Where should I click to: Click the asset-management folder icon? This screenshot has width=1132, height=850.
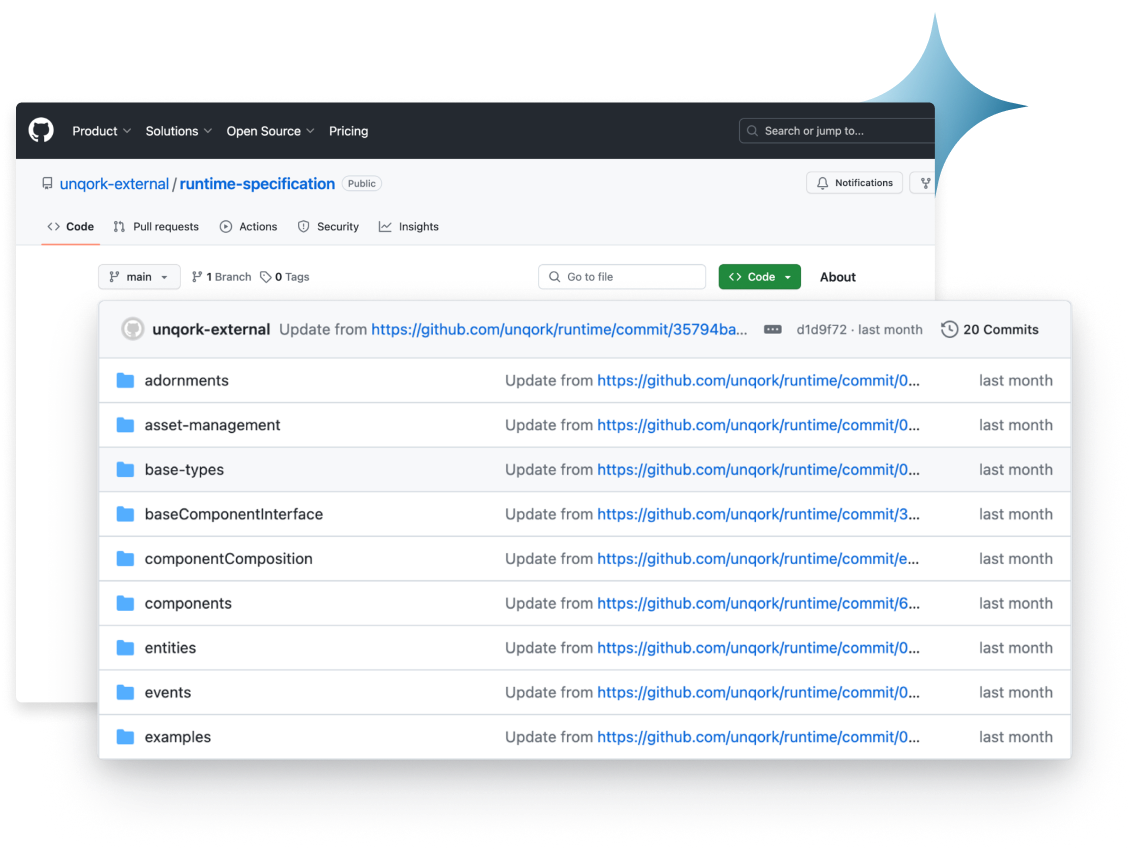click(126, 425)
